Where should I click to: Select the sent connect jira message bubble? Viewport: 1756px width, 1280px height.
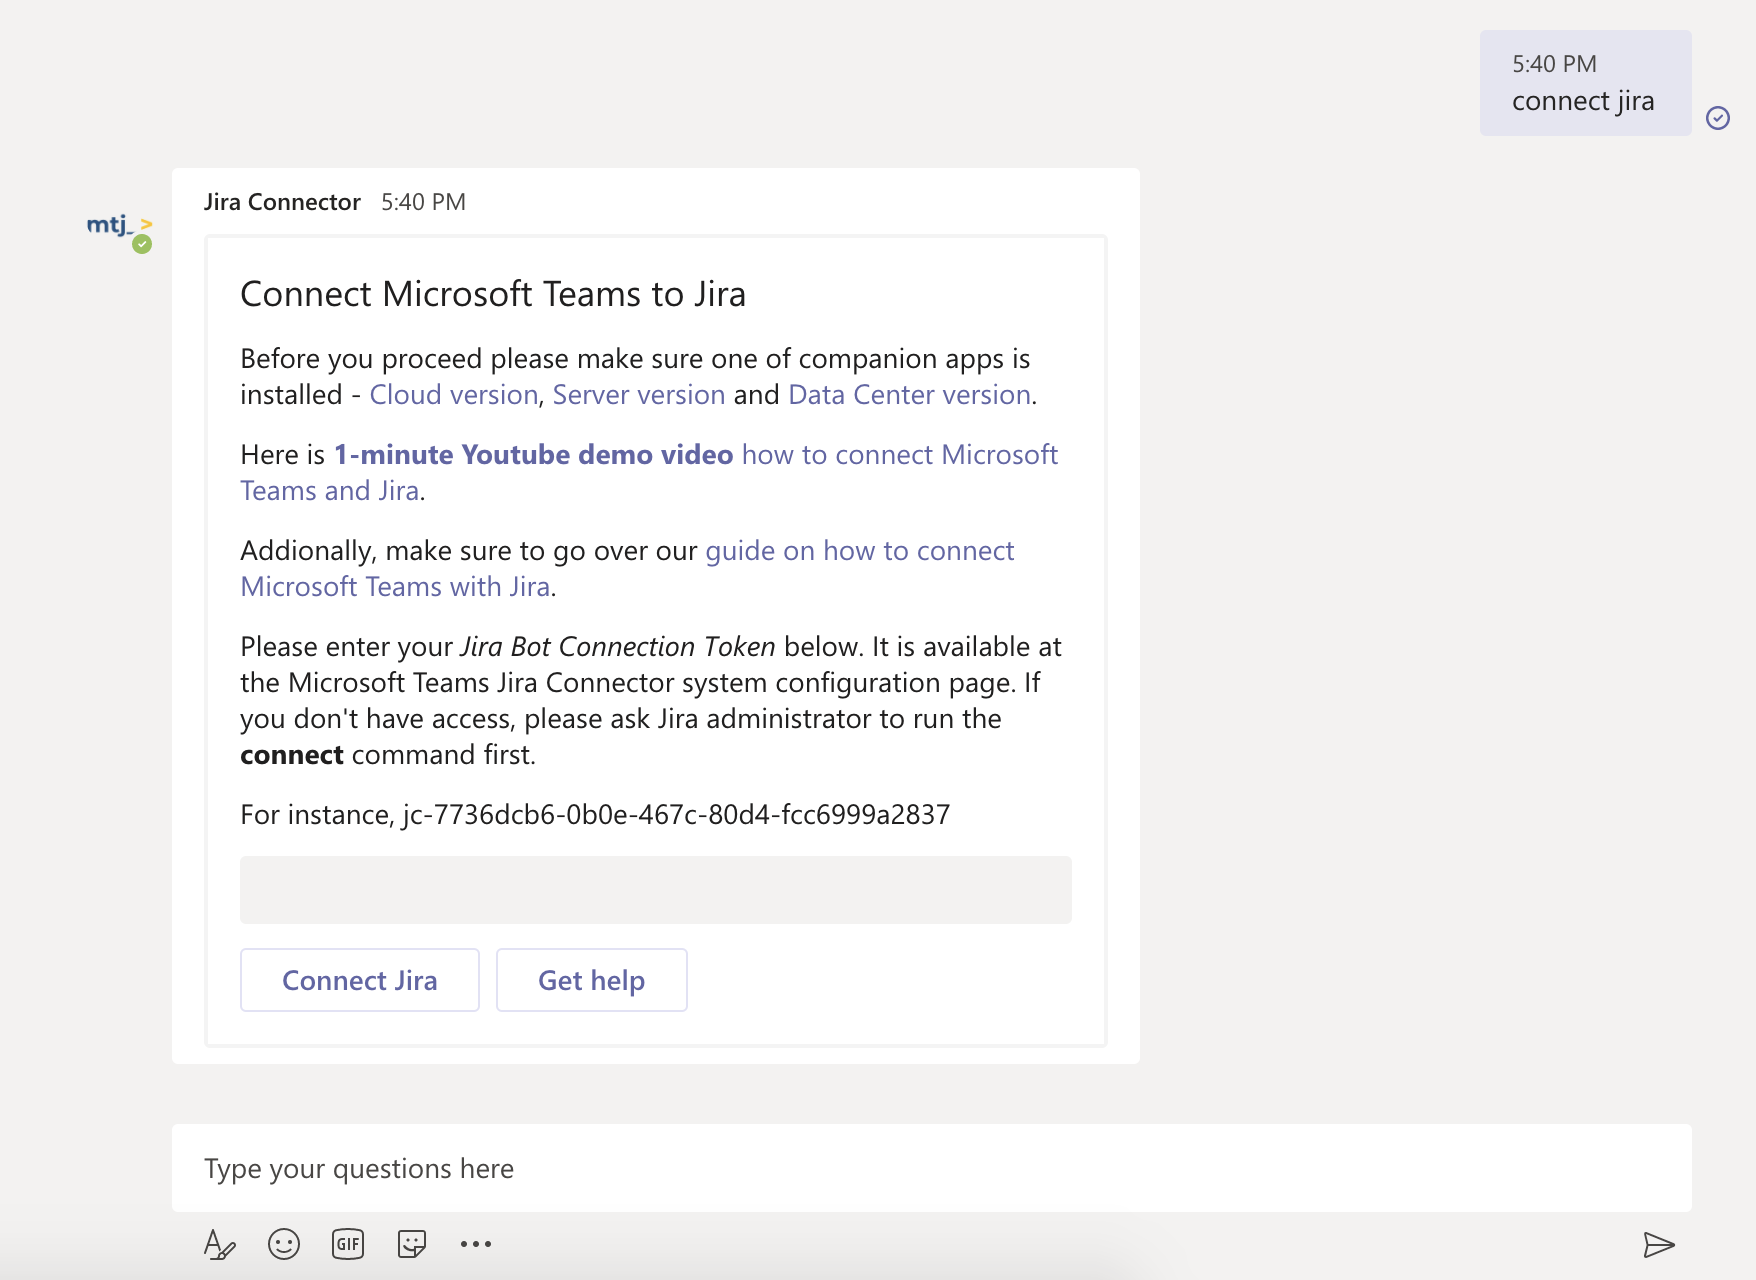point(1584,82)
